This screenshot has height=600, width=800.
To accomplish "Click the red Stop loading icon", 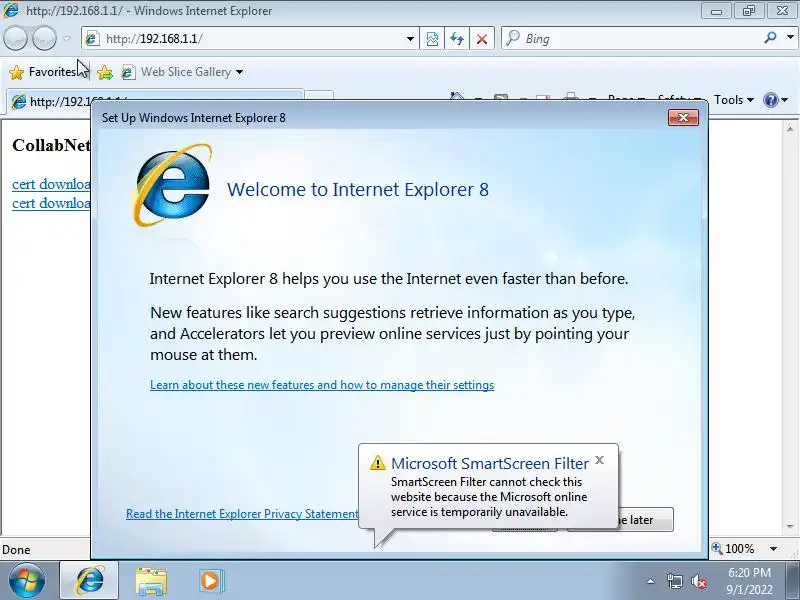I will point(481,39).
